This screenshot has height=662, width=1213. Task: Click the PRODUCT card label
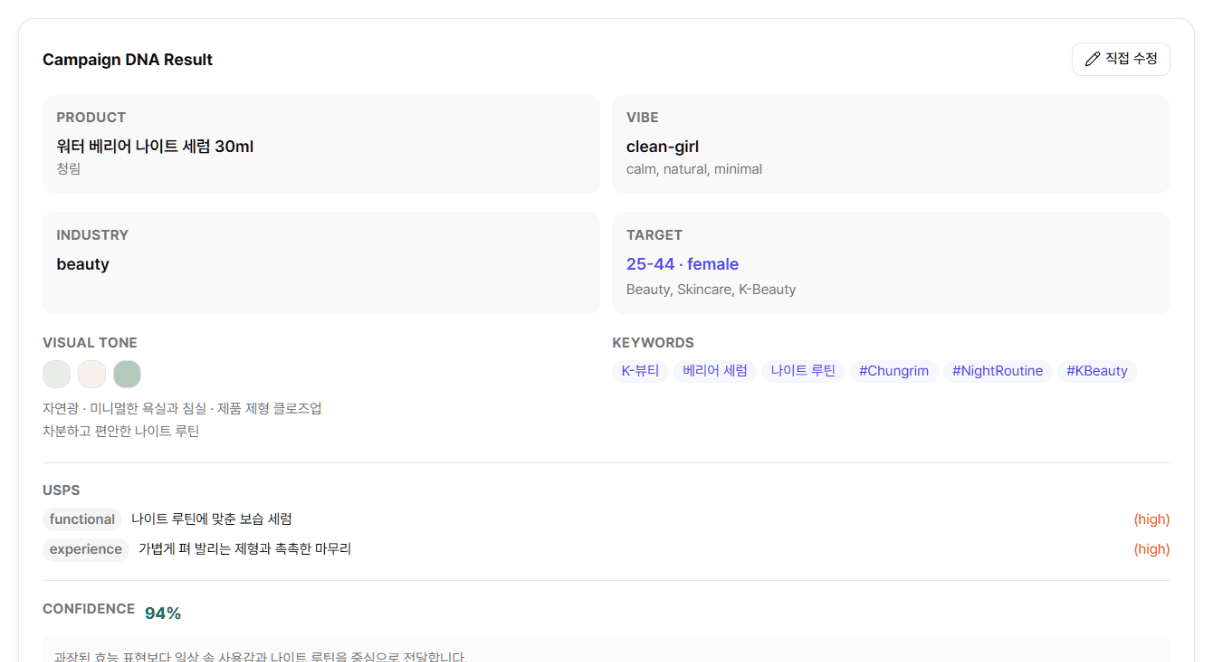click(91, 117)
